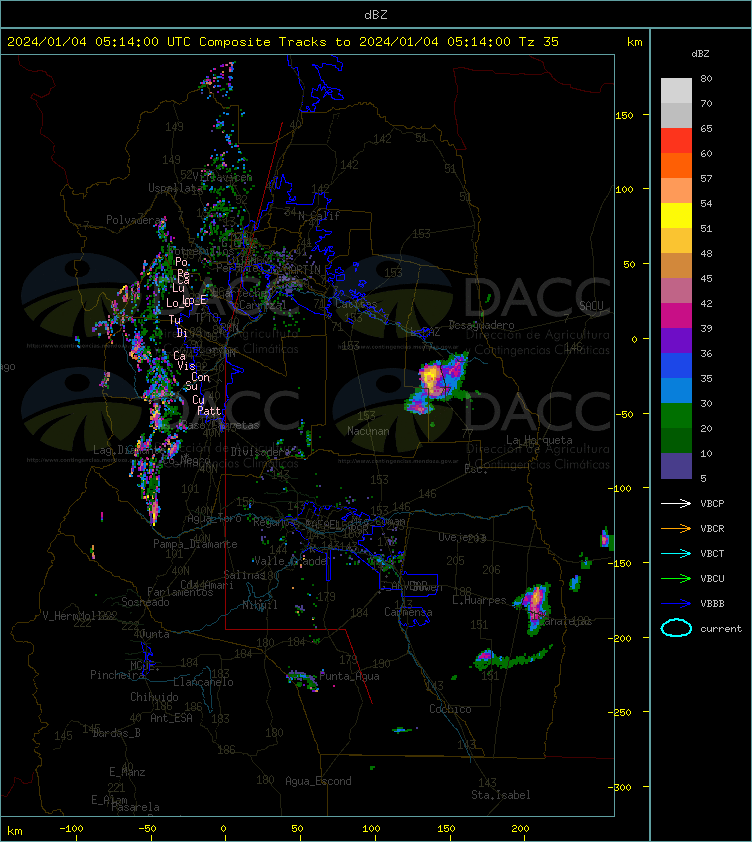Click the km label at bottom left
Screen dimensions: 752x842
15,831
